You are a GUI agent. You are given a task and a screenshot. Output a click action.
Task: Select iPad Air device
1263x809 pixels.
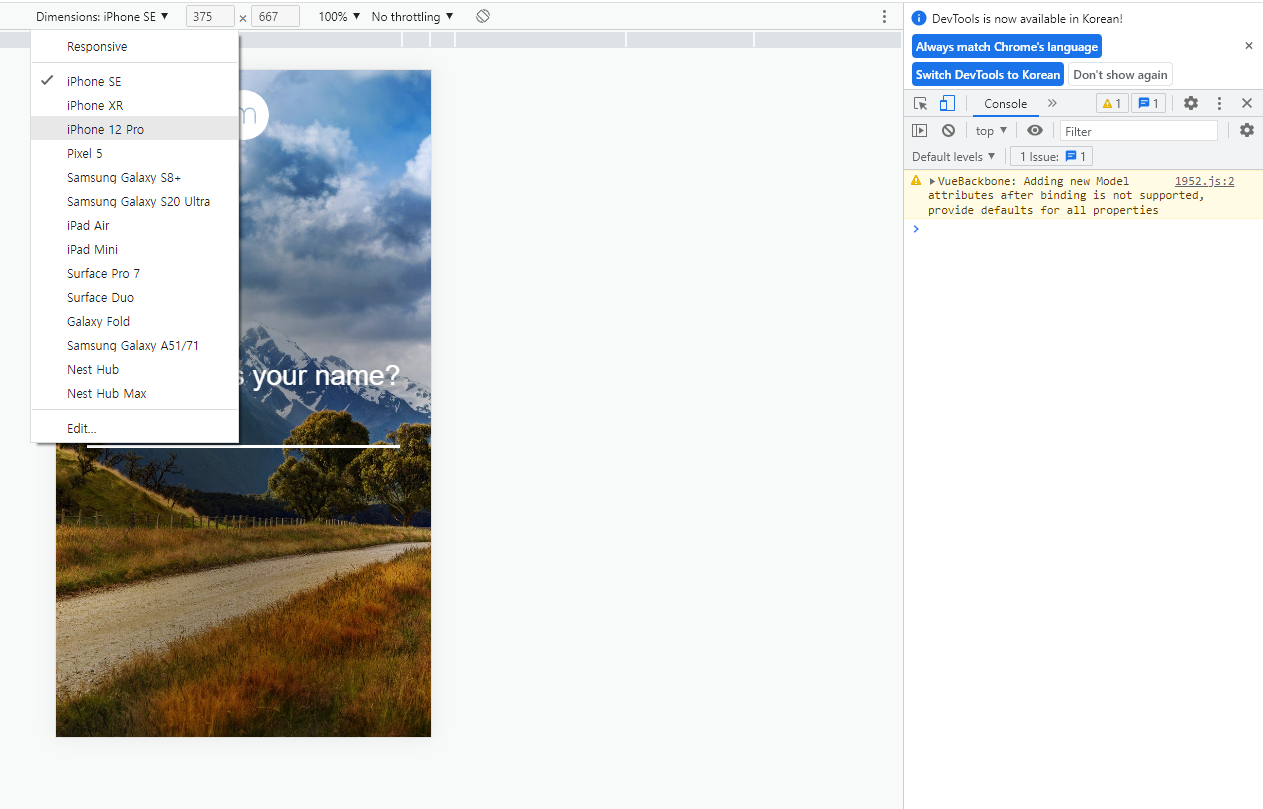coord(135,226)
